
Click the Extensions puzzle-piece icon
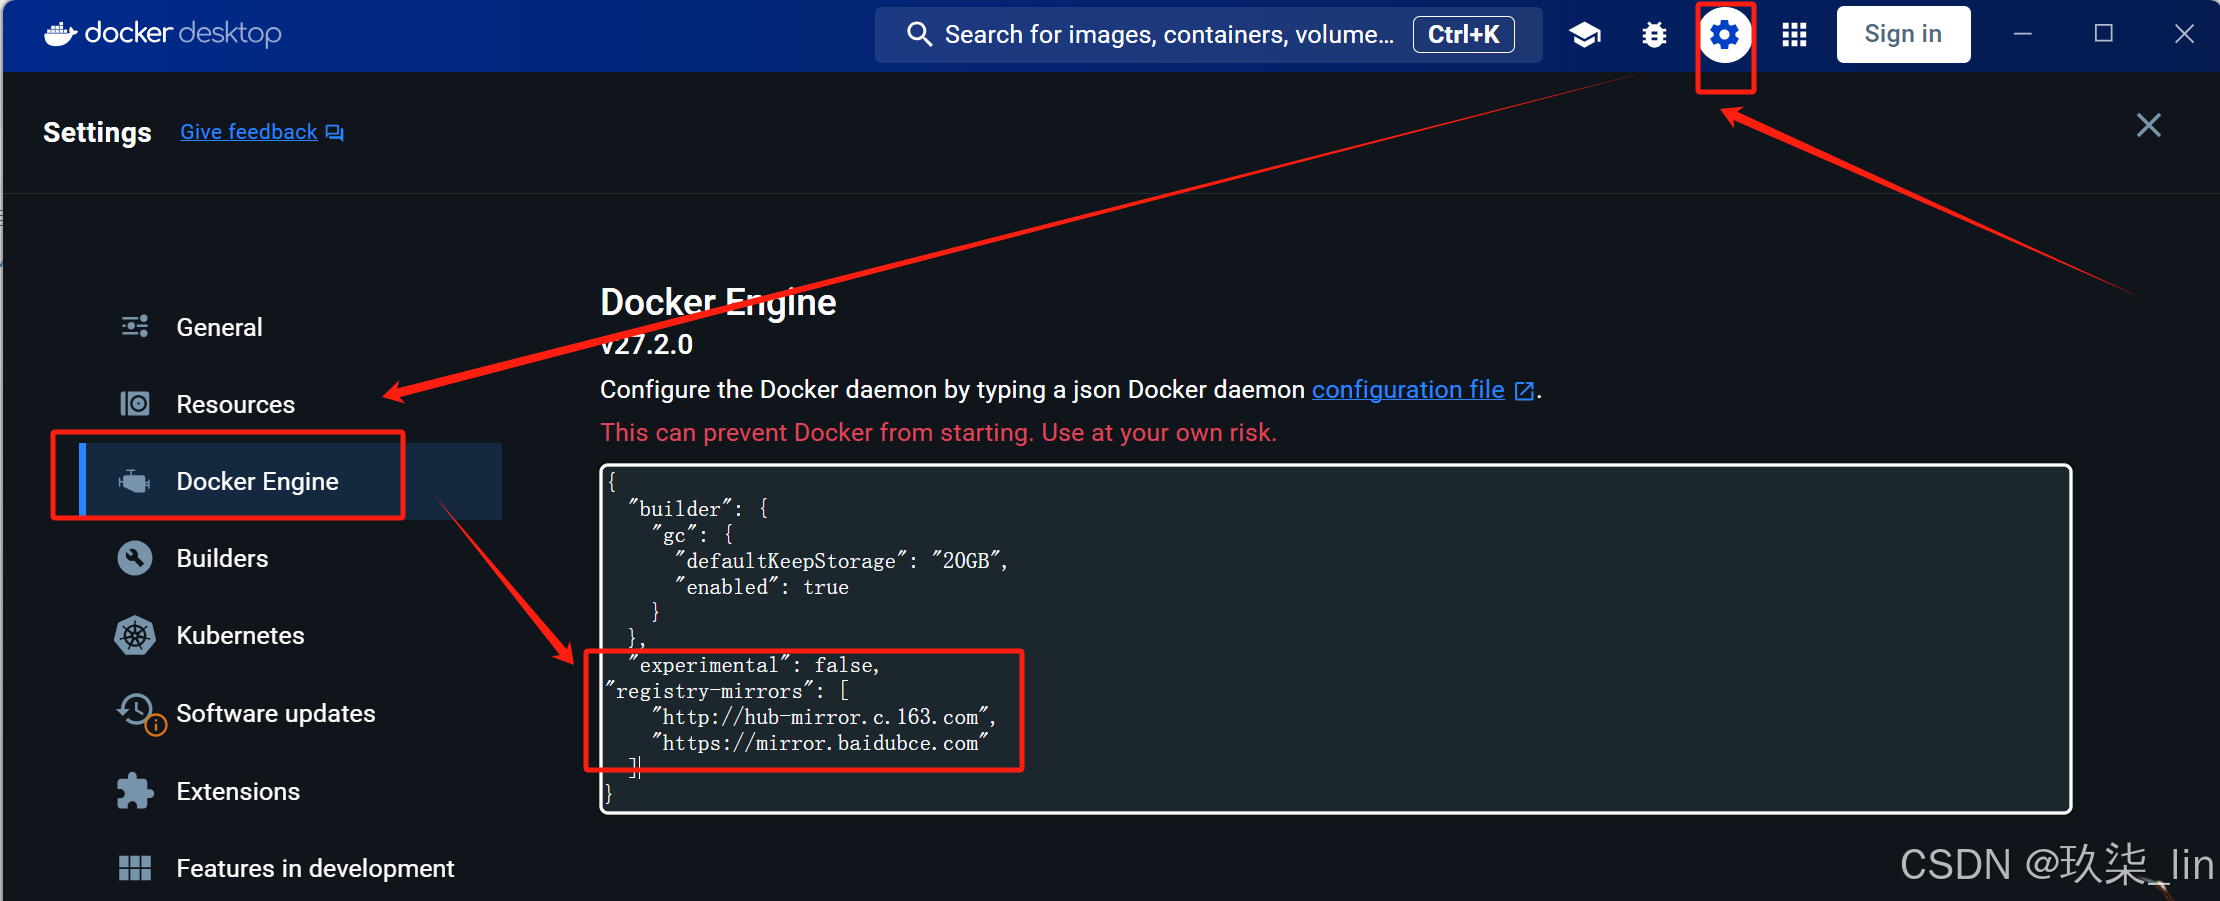click(x=135, y=791)
